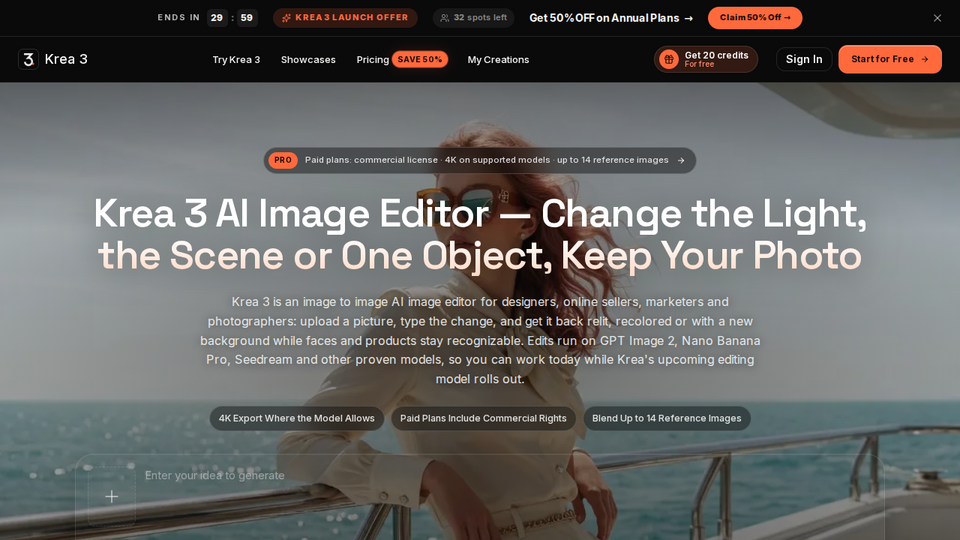Click the gift icon for free credits
The image size is (960, 540).
tap(669, 59)
